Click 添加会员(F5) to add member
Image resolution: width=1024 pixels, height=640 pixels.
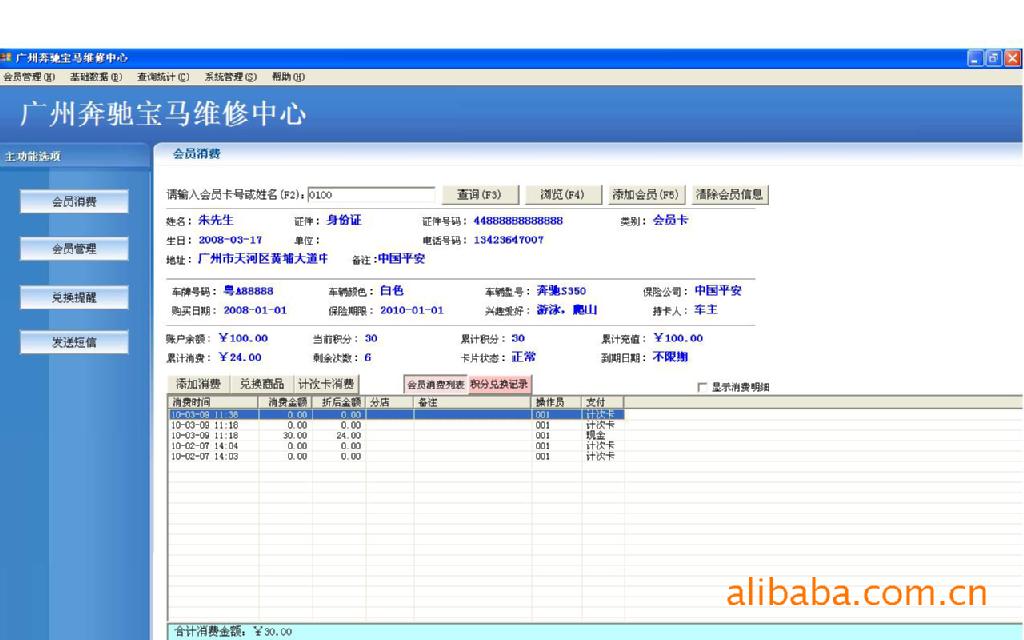646,195
